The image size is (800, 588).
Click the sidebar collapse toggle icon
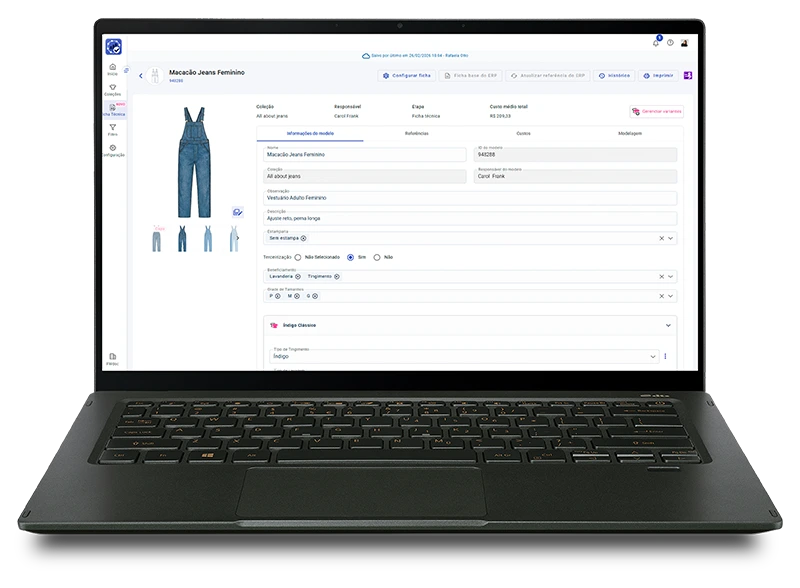(127, 70)
